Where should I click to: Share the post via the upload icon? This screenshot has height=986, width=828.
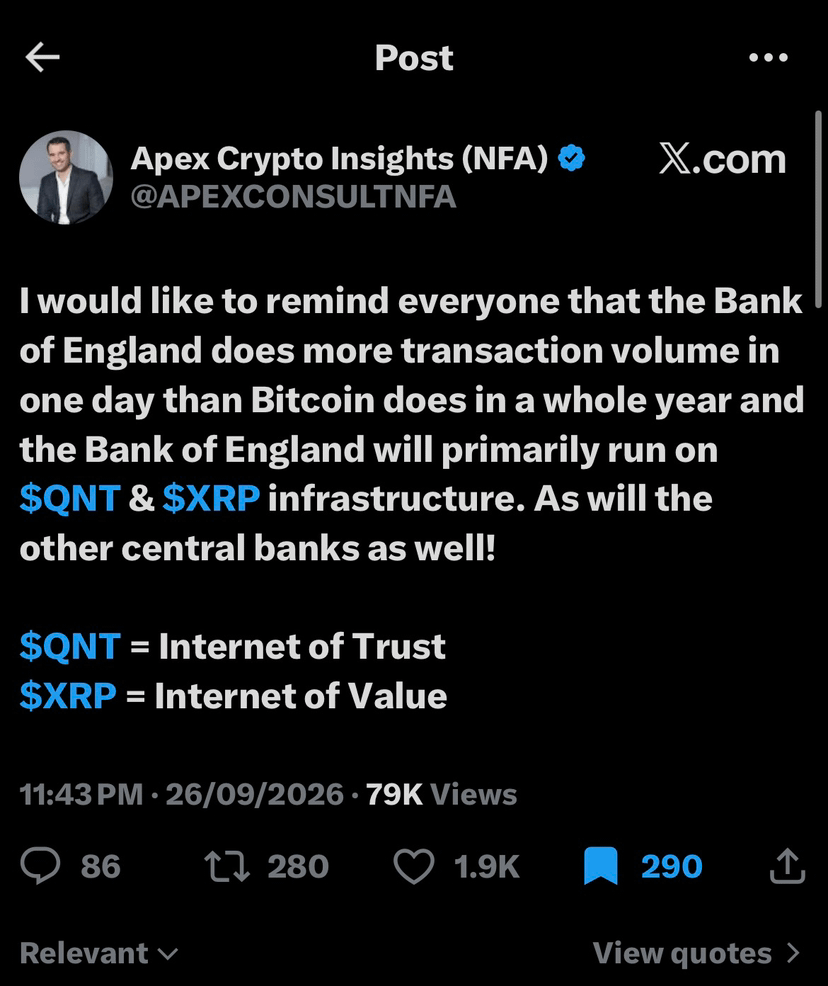coord(787,865)
